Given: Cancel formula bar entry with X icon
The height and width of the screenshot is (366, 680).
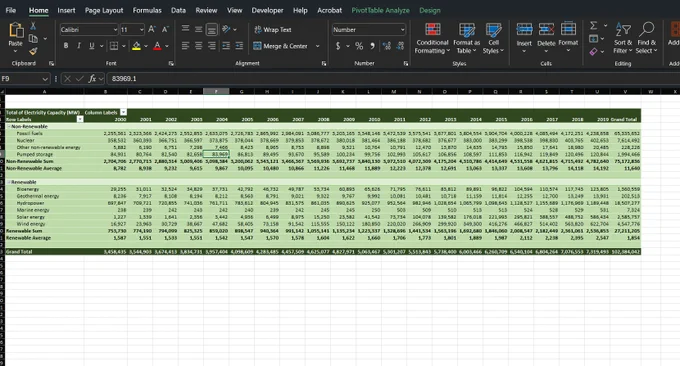Looking at the screenshot, I should (x=67, y=78).
